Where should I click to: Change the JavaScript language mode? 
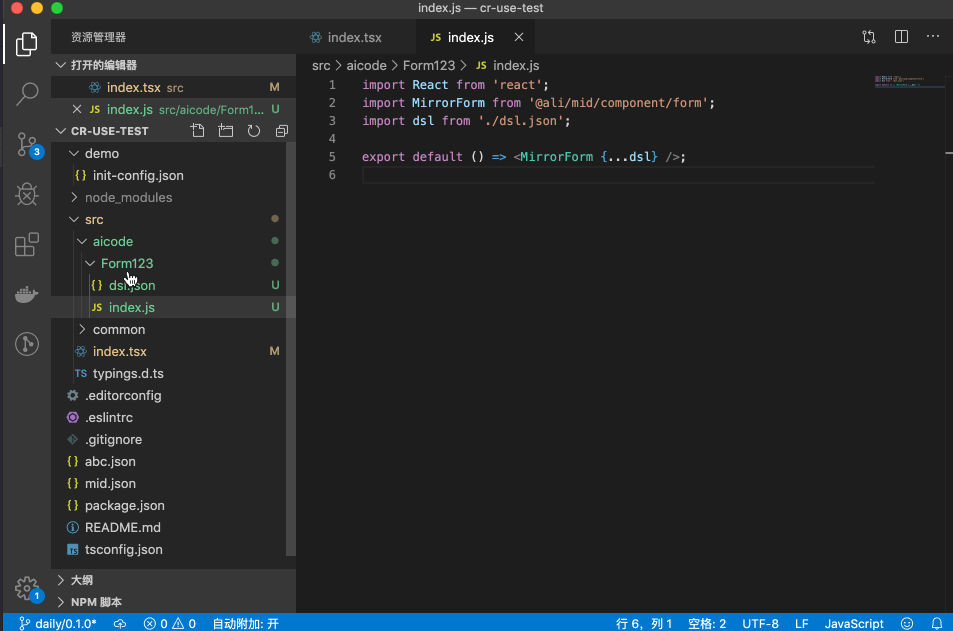[x=853, y=623]
